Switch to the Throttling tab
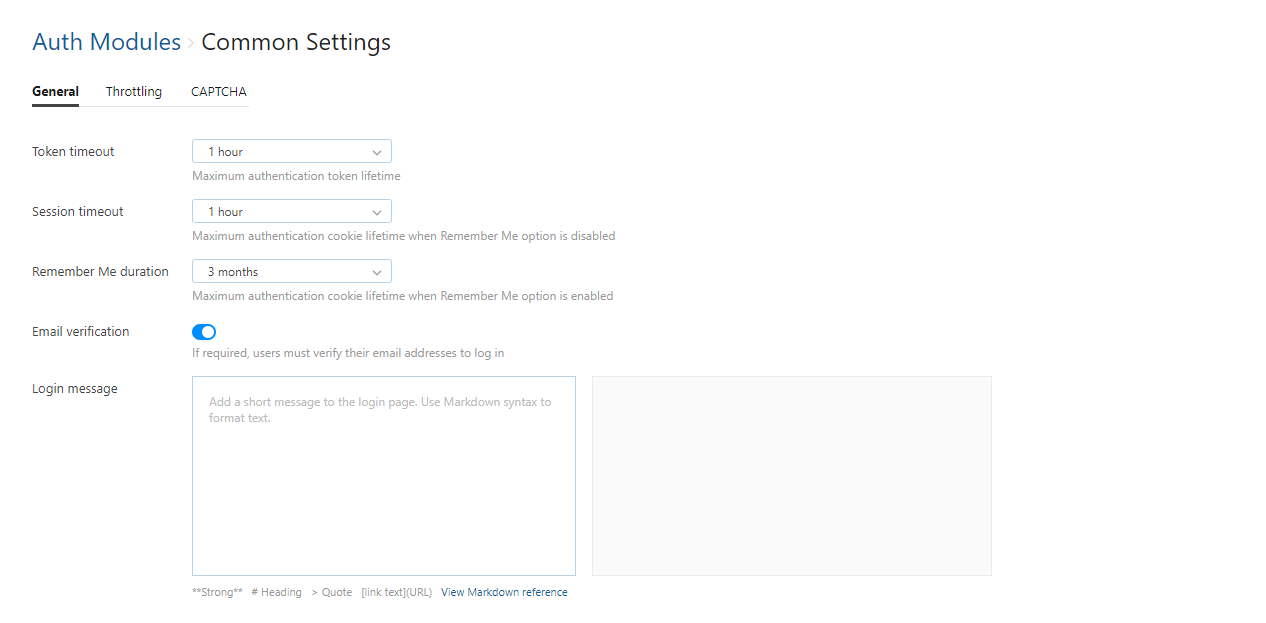 (134, 92)
